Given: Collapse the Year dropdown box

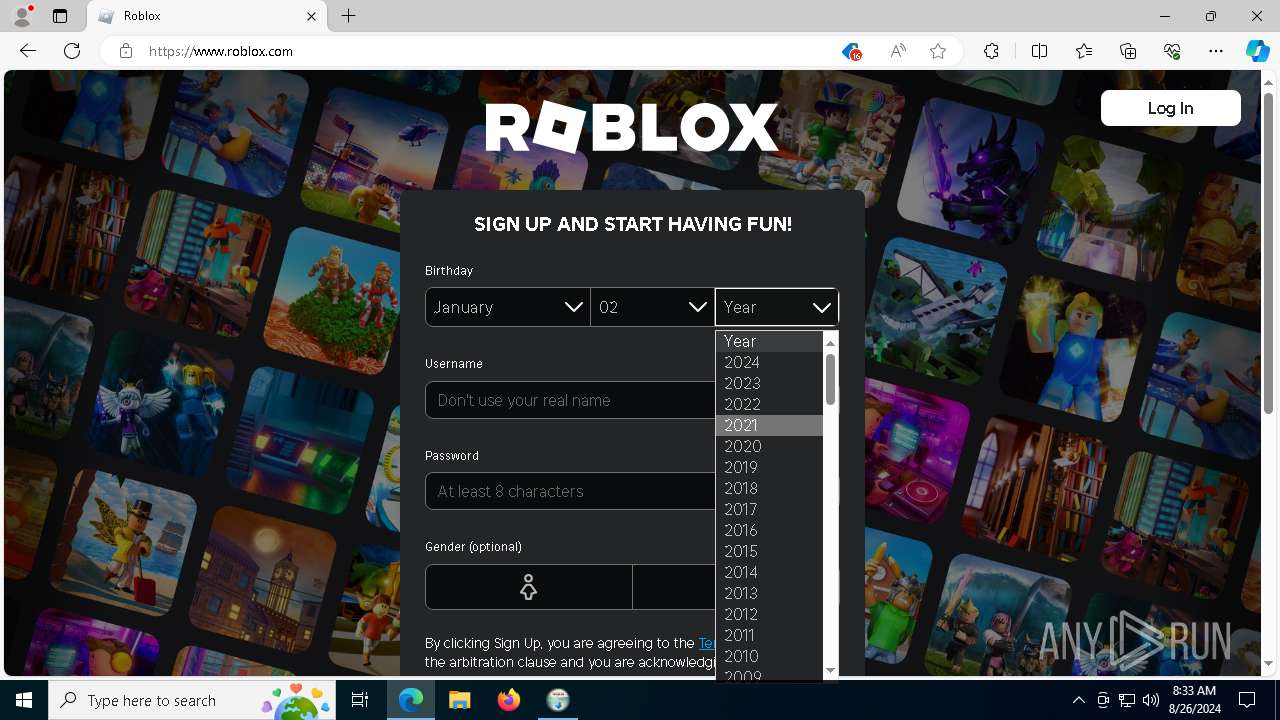Looking at the screenshot, I should pyautogui.click(x=777, y=307).
